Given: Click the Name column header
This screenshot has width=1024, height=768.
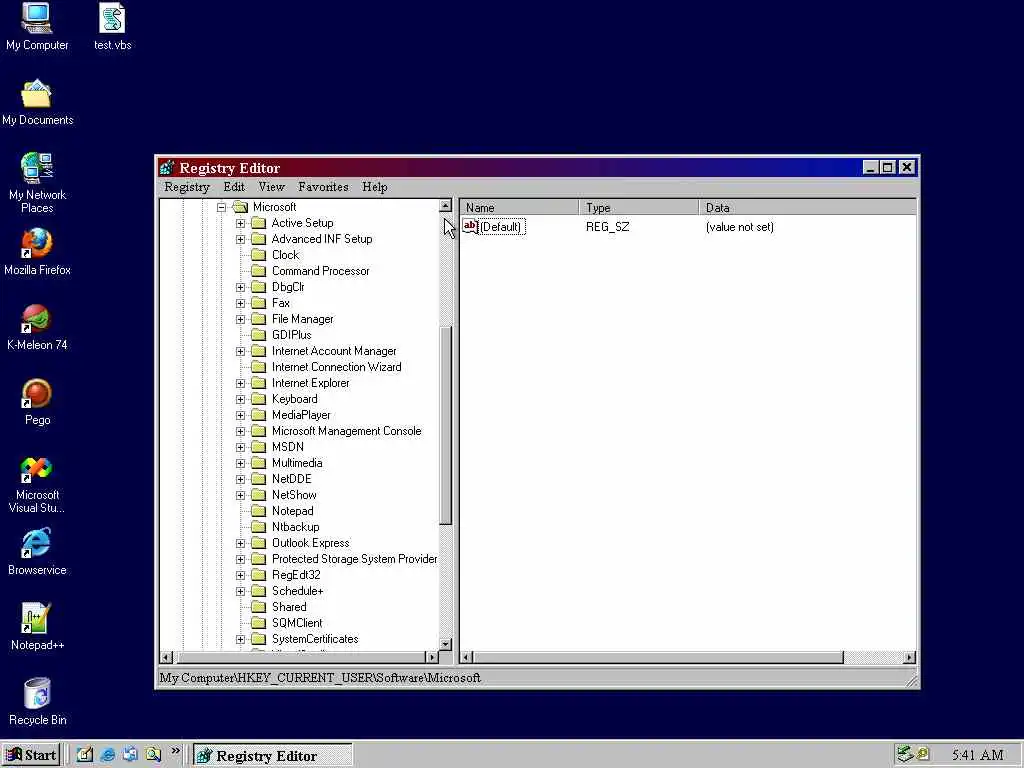Looking at the screenshot, I should click(519, 208).
